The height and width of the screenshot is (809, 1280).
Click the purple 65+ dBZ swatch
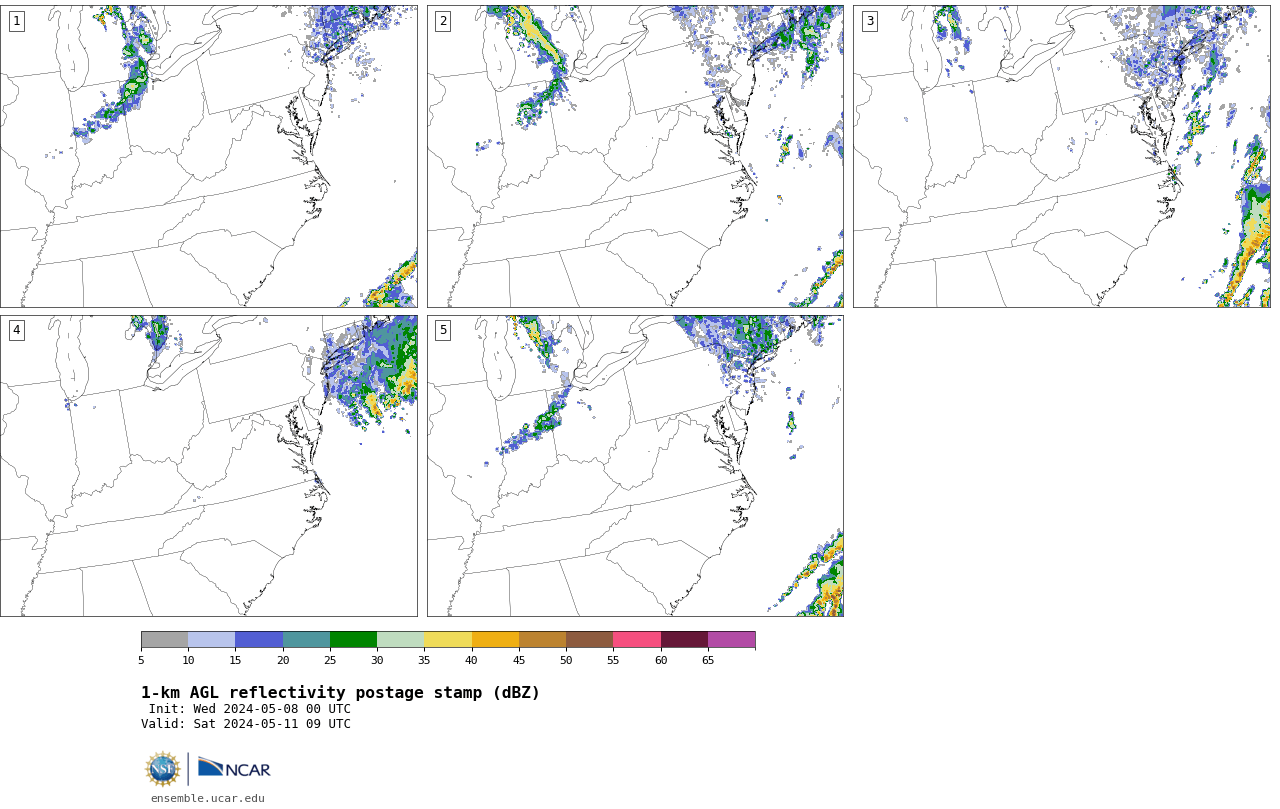coord(731,640)
